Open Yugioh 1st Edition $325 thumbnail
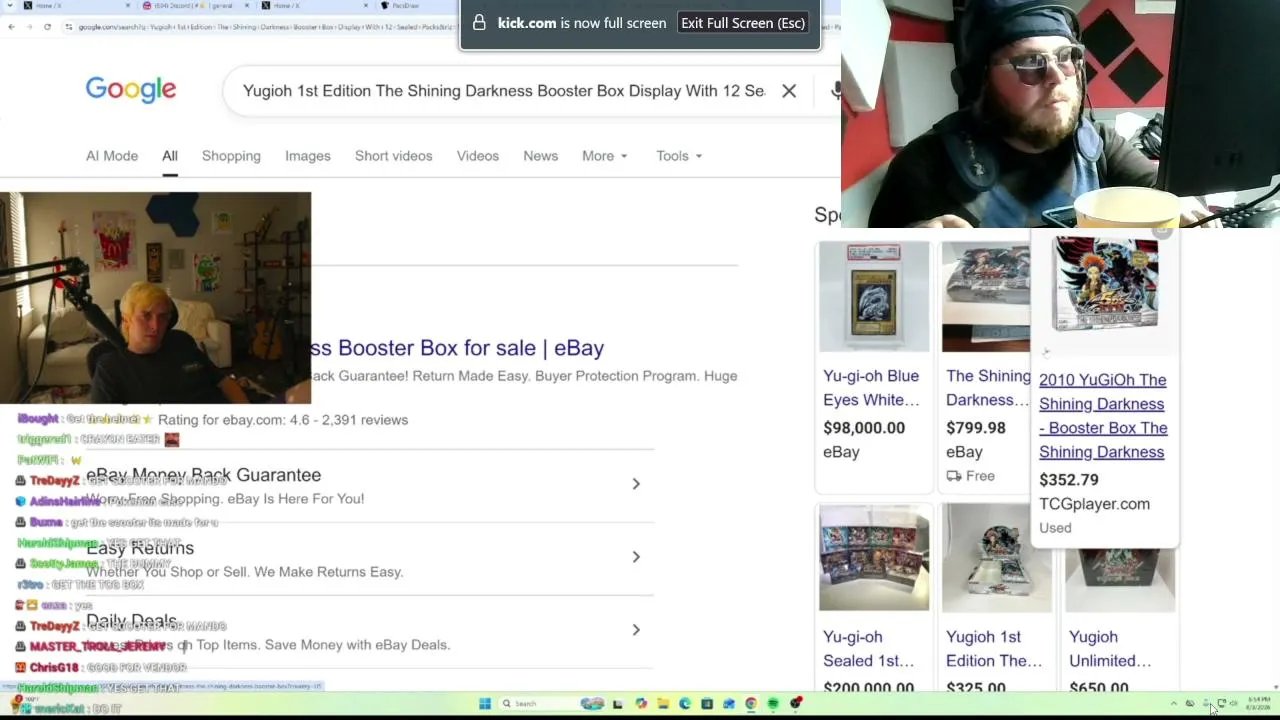 [x=997, y=557]
